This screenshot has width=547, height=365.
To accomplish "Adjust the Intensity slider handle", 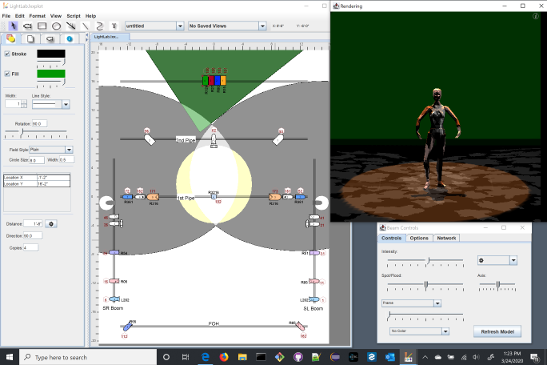I will pyautogui.click(x=428, y=260).
